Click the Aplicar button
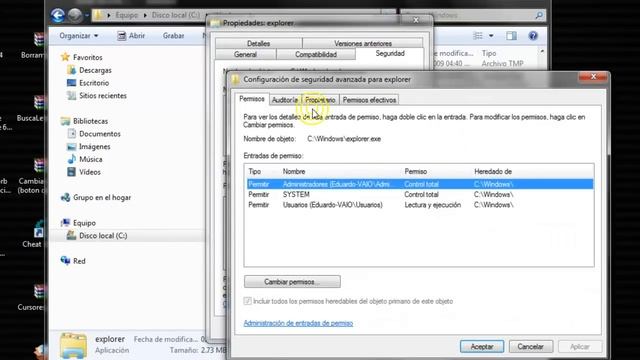The width and height of the screenshot is (640, 360). (580, 347)
